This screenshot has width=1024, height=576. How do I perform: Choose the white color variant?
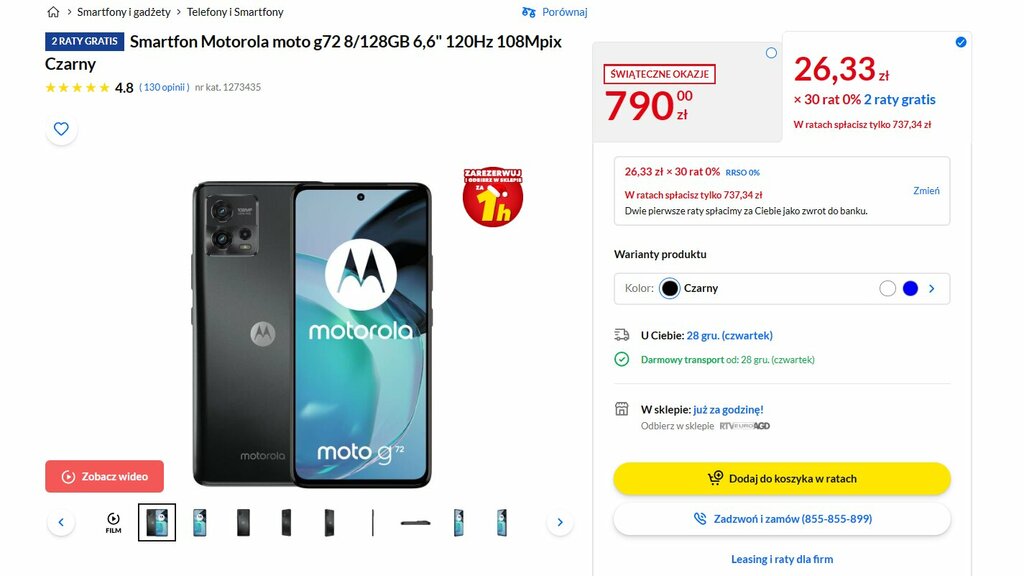click(x=887, y=288)
